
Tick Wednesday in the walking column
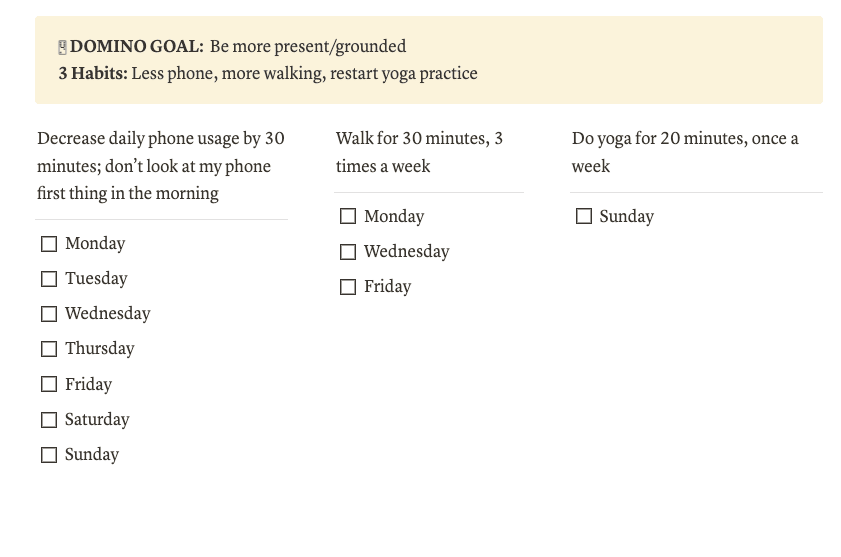348,252
